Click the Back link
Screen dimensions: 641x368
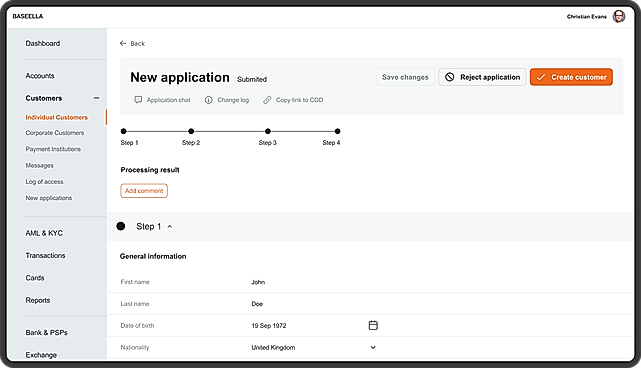click(138, 44)
